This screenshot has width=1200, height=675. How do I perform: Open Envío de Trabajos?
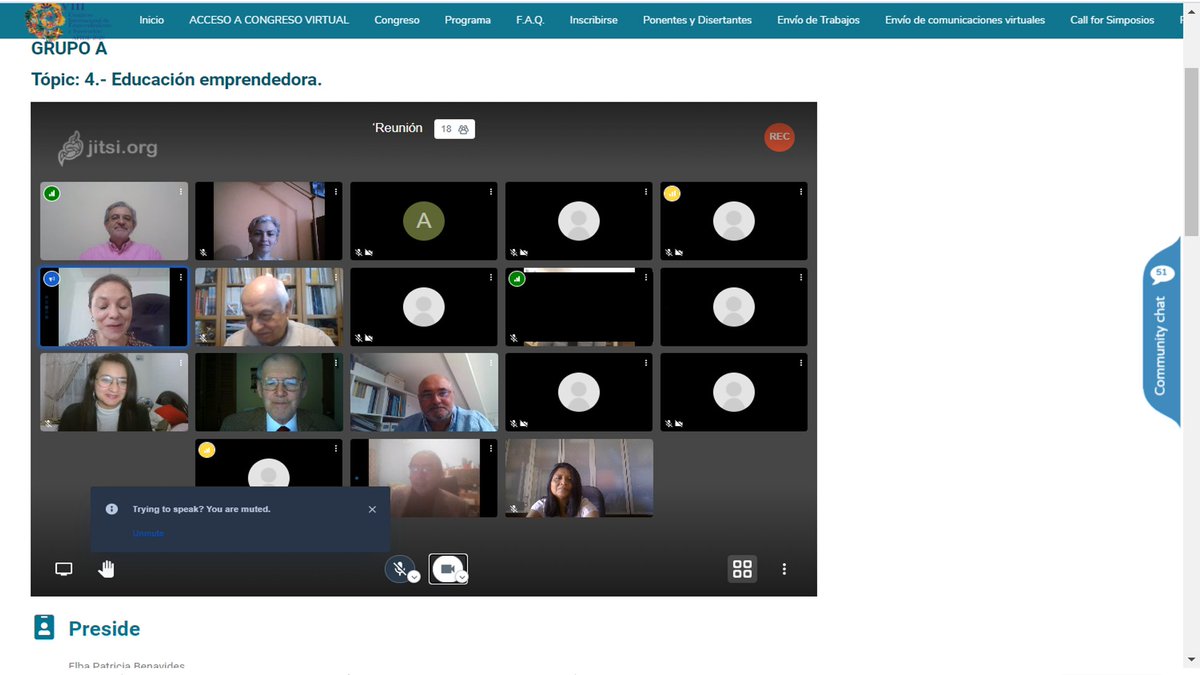point(818,20)
